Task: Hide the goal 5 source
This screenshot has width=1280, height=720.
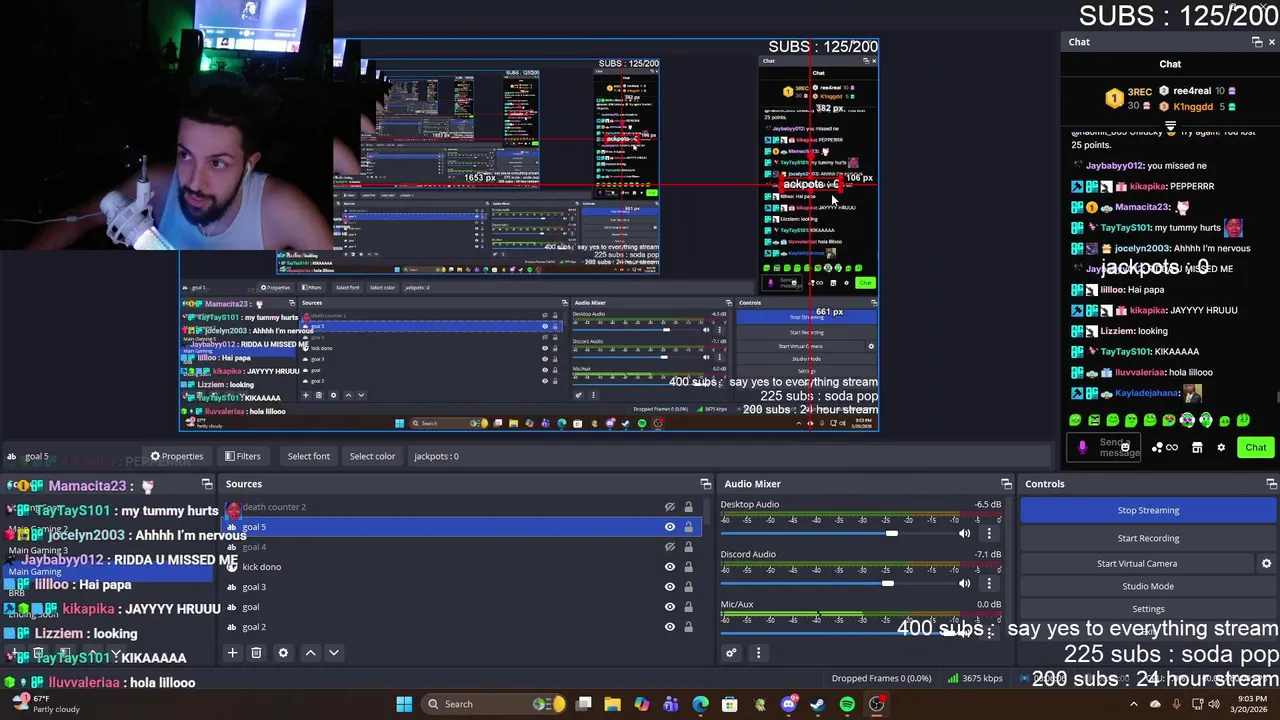Action: click(670, 527)
